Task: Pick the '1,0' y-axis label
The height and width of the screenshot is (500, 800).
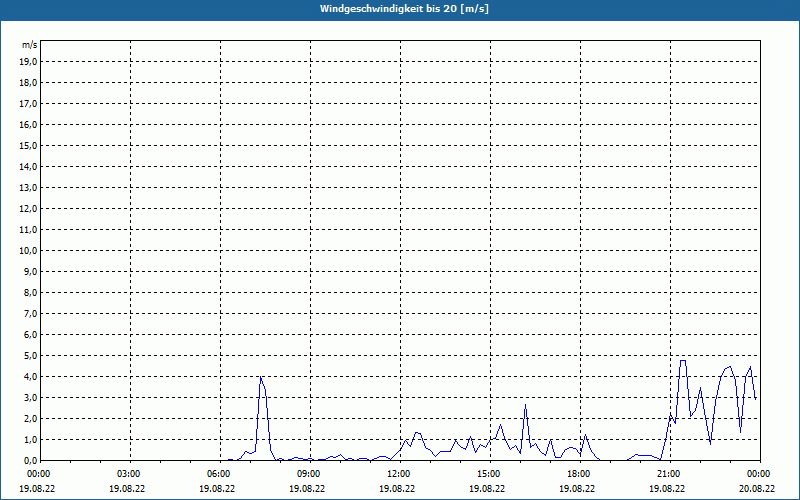Action: pyautogui.click(x=31, y=440)
